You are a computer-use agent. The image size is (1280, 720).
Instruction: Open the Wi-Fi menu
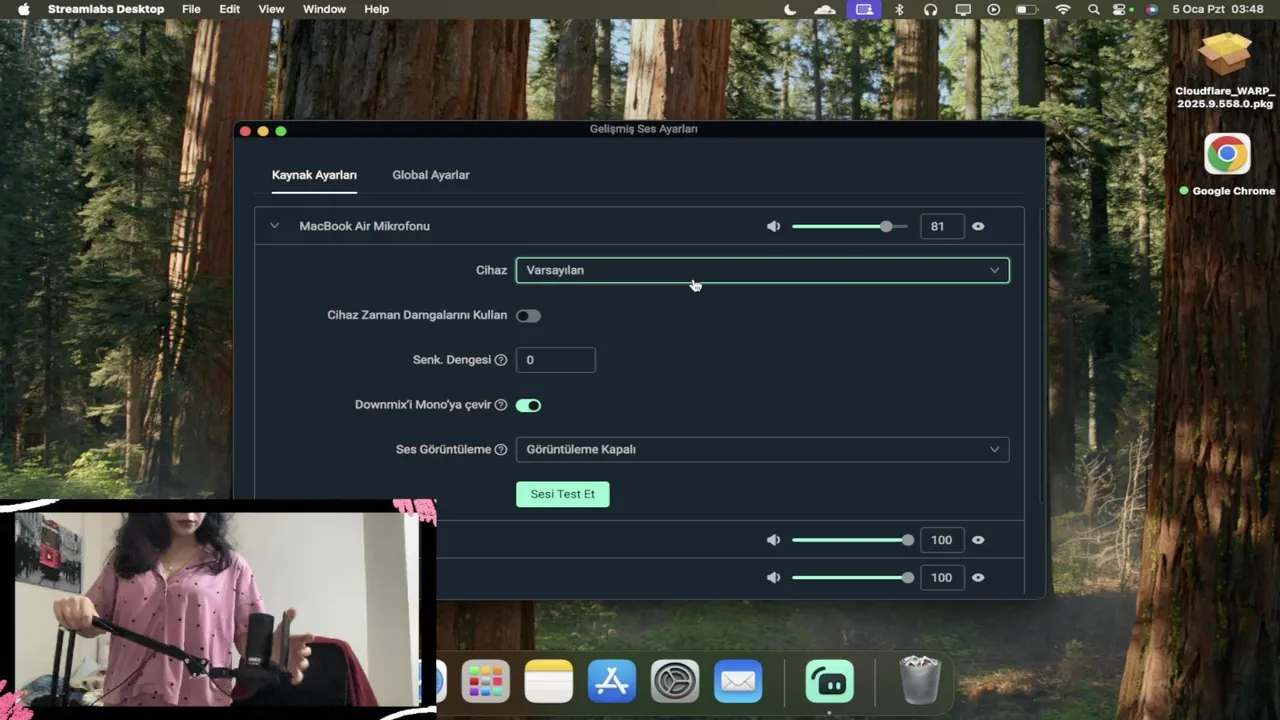click(x=1063, y=9)
